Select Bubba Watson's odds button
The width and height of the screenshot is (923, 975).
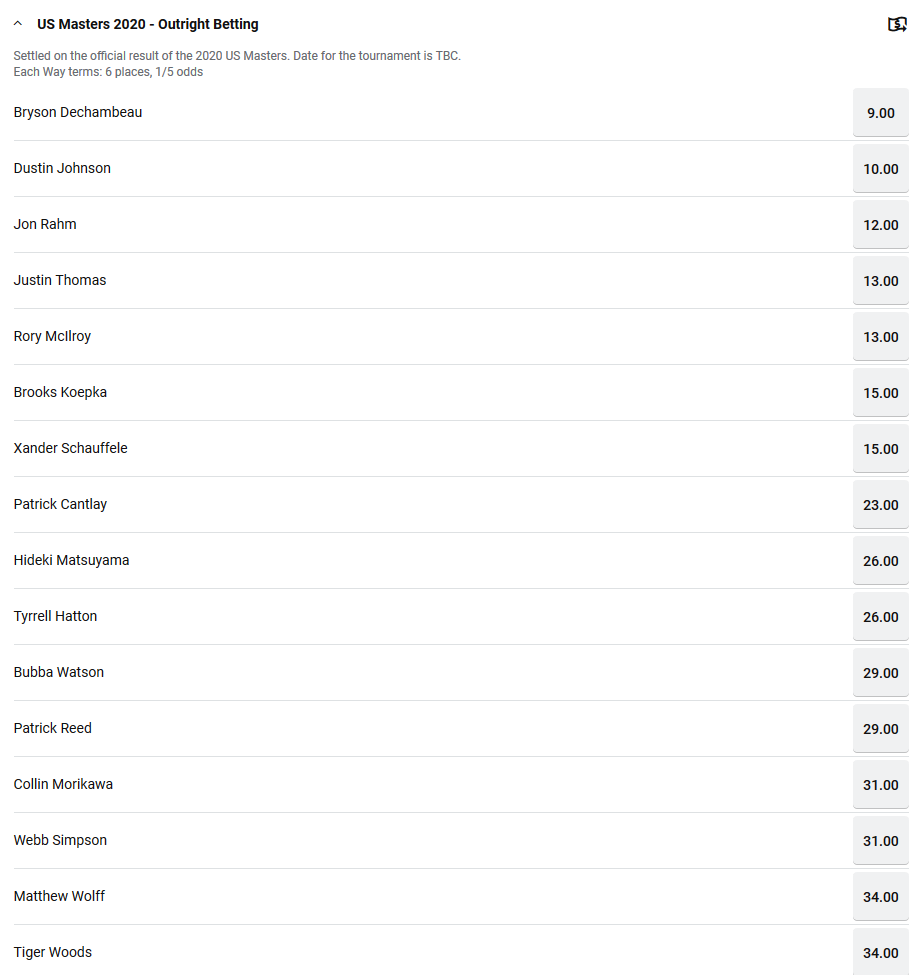coord(880,673)
